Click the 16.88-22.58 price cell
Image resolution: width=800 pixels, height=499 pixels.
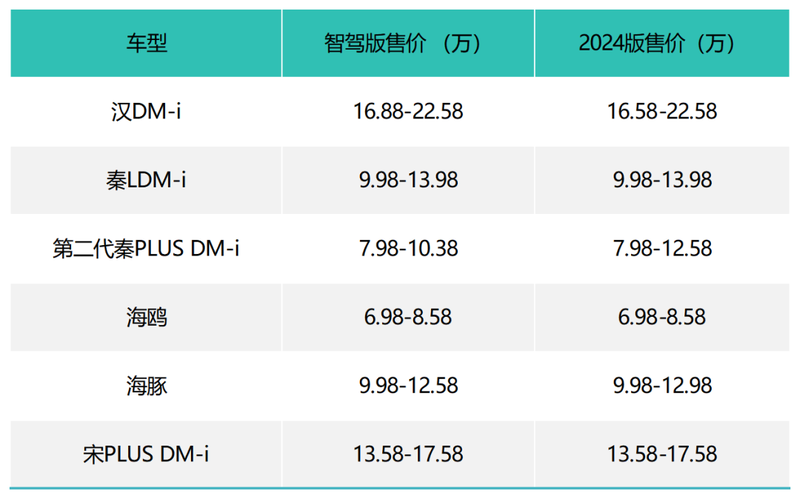coord(408,112)
